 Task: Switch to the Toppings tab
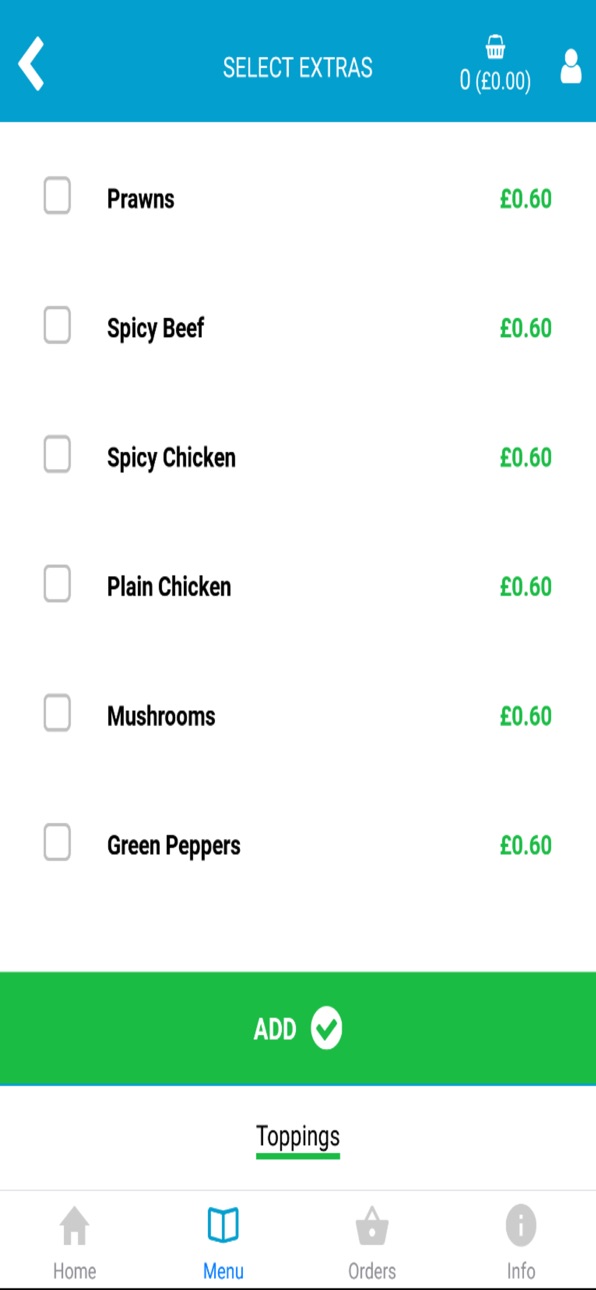pyautogui.click(x=298, y=1137)
